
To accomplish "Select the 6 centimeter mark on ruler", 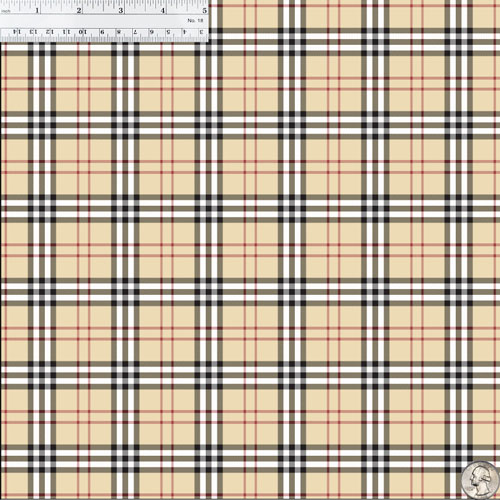I will [x=151, y=32].
